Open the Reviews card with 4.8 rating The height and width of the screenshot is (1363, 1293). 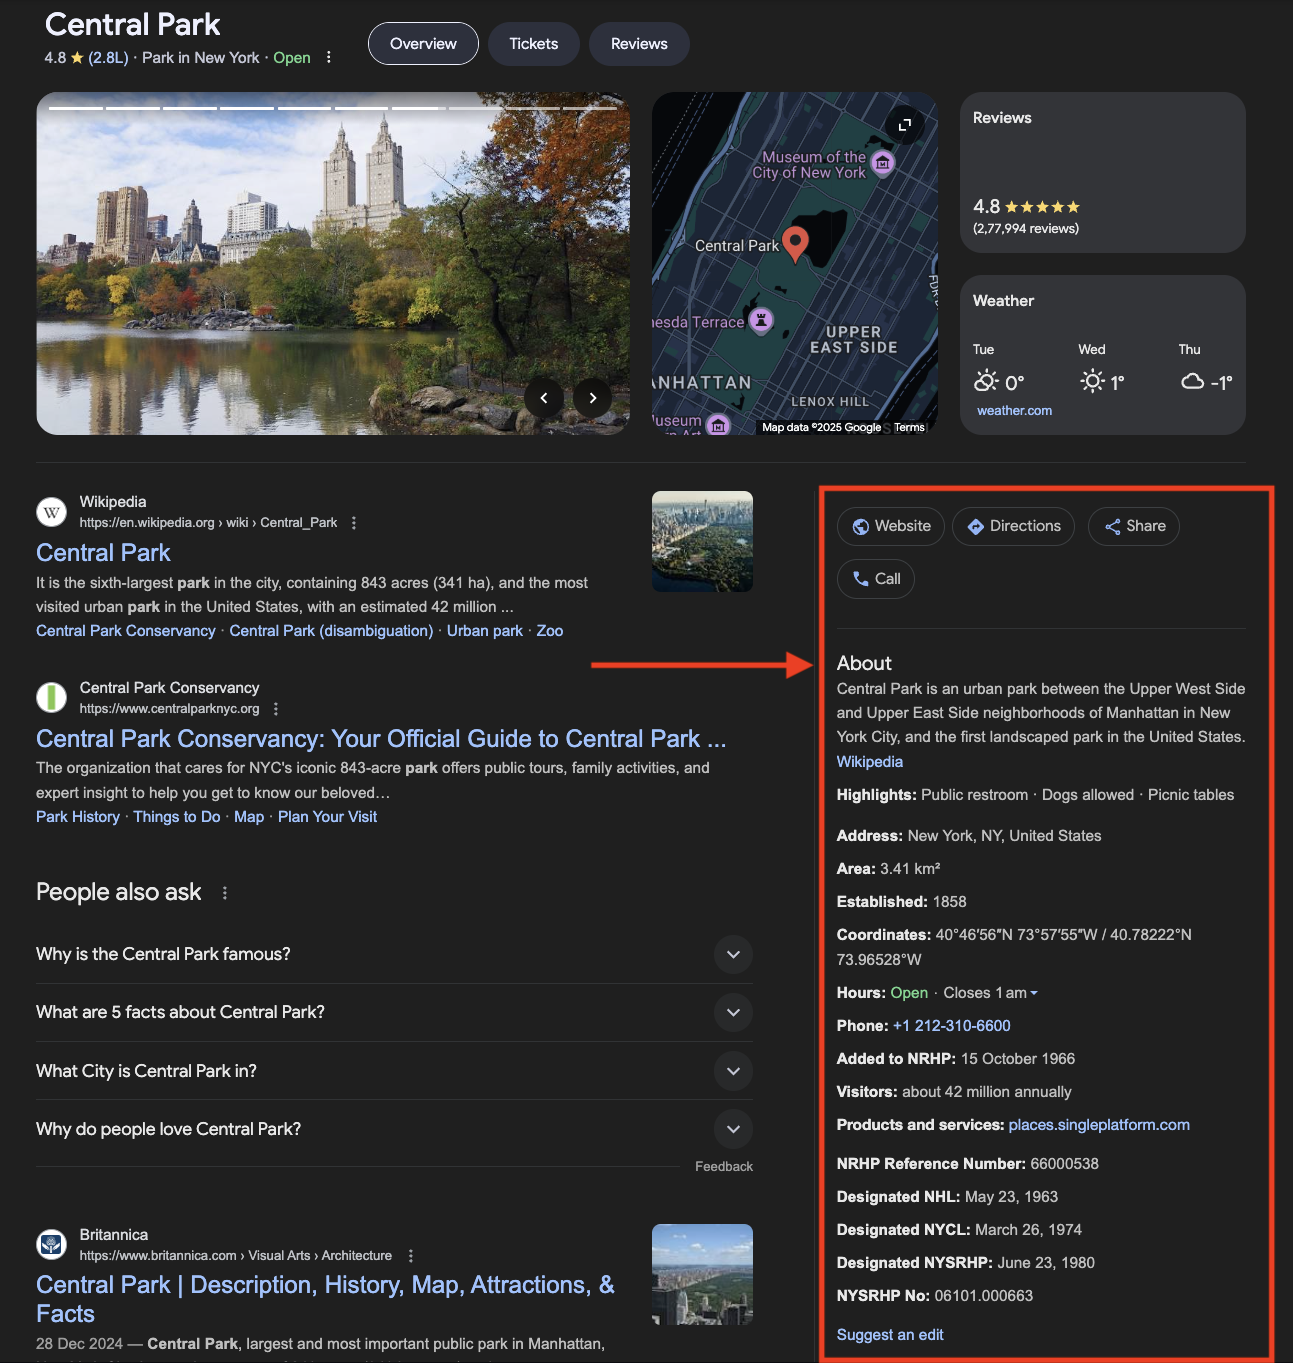click(1103, 173)
